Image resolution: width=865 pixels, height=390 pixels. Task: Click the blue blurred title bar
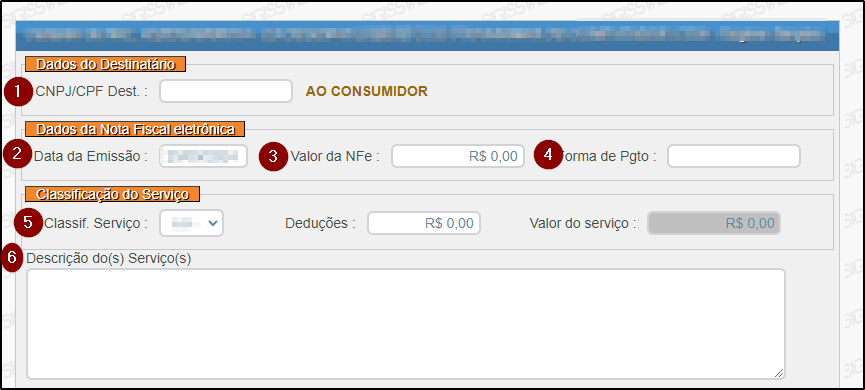click(x=428, y=36)
